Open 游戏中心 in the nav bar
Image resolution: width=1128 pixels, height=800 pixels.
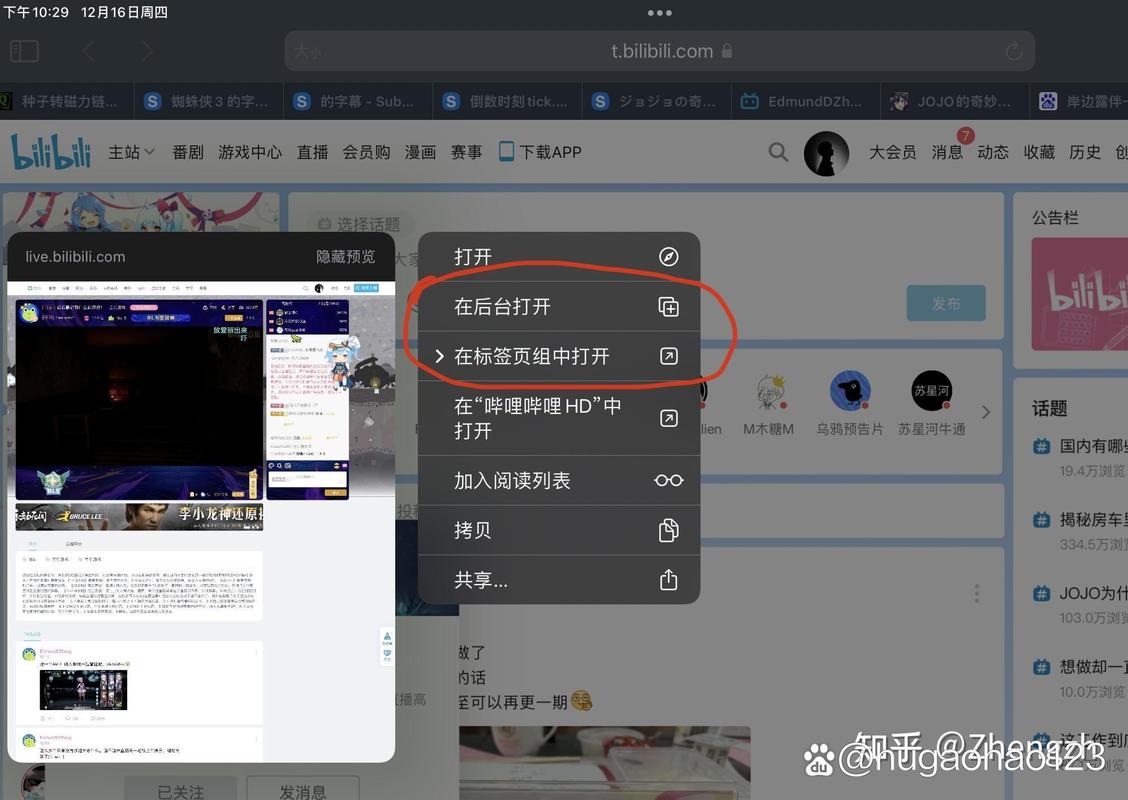tap(250, 152)
